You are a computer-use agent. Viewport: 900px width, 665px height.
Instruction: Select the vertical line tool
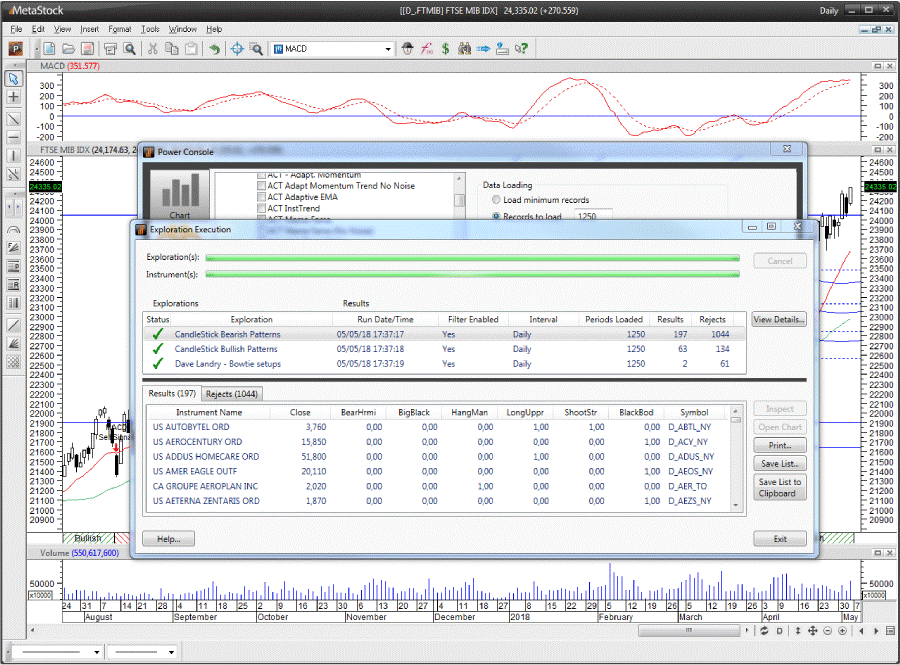pyautogui.click(x=13, y=156)
